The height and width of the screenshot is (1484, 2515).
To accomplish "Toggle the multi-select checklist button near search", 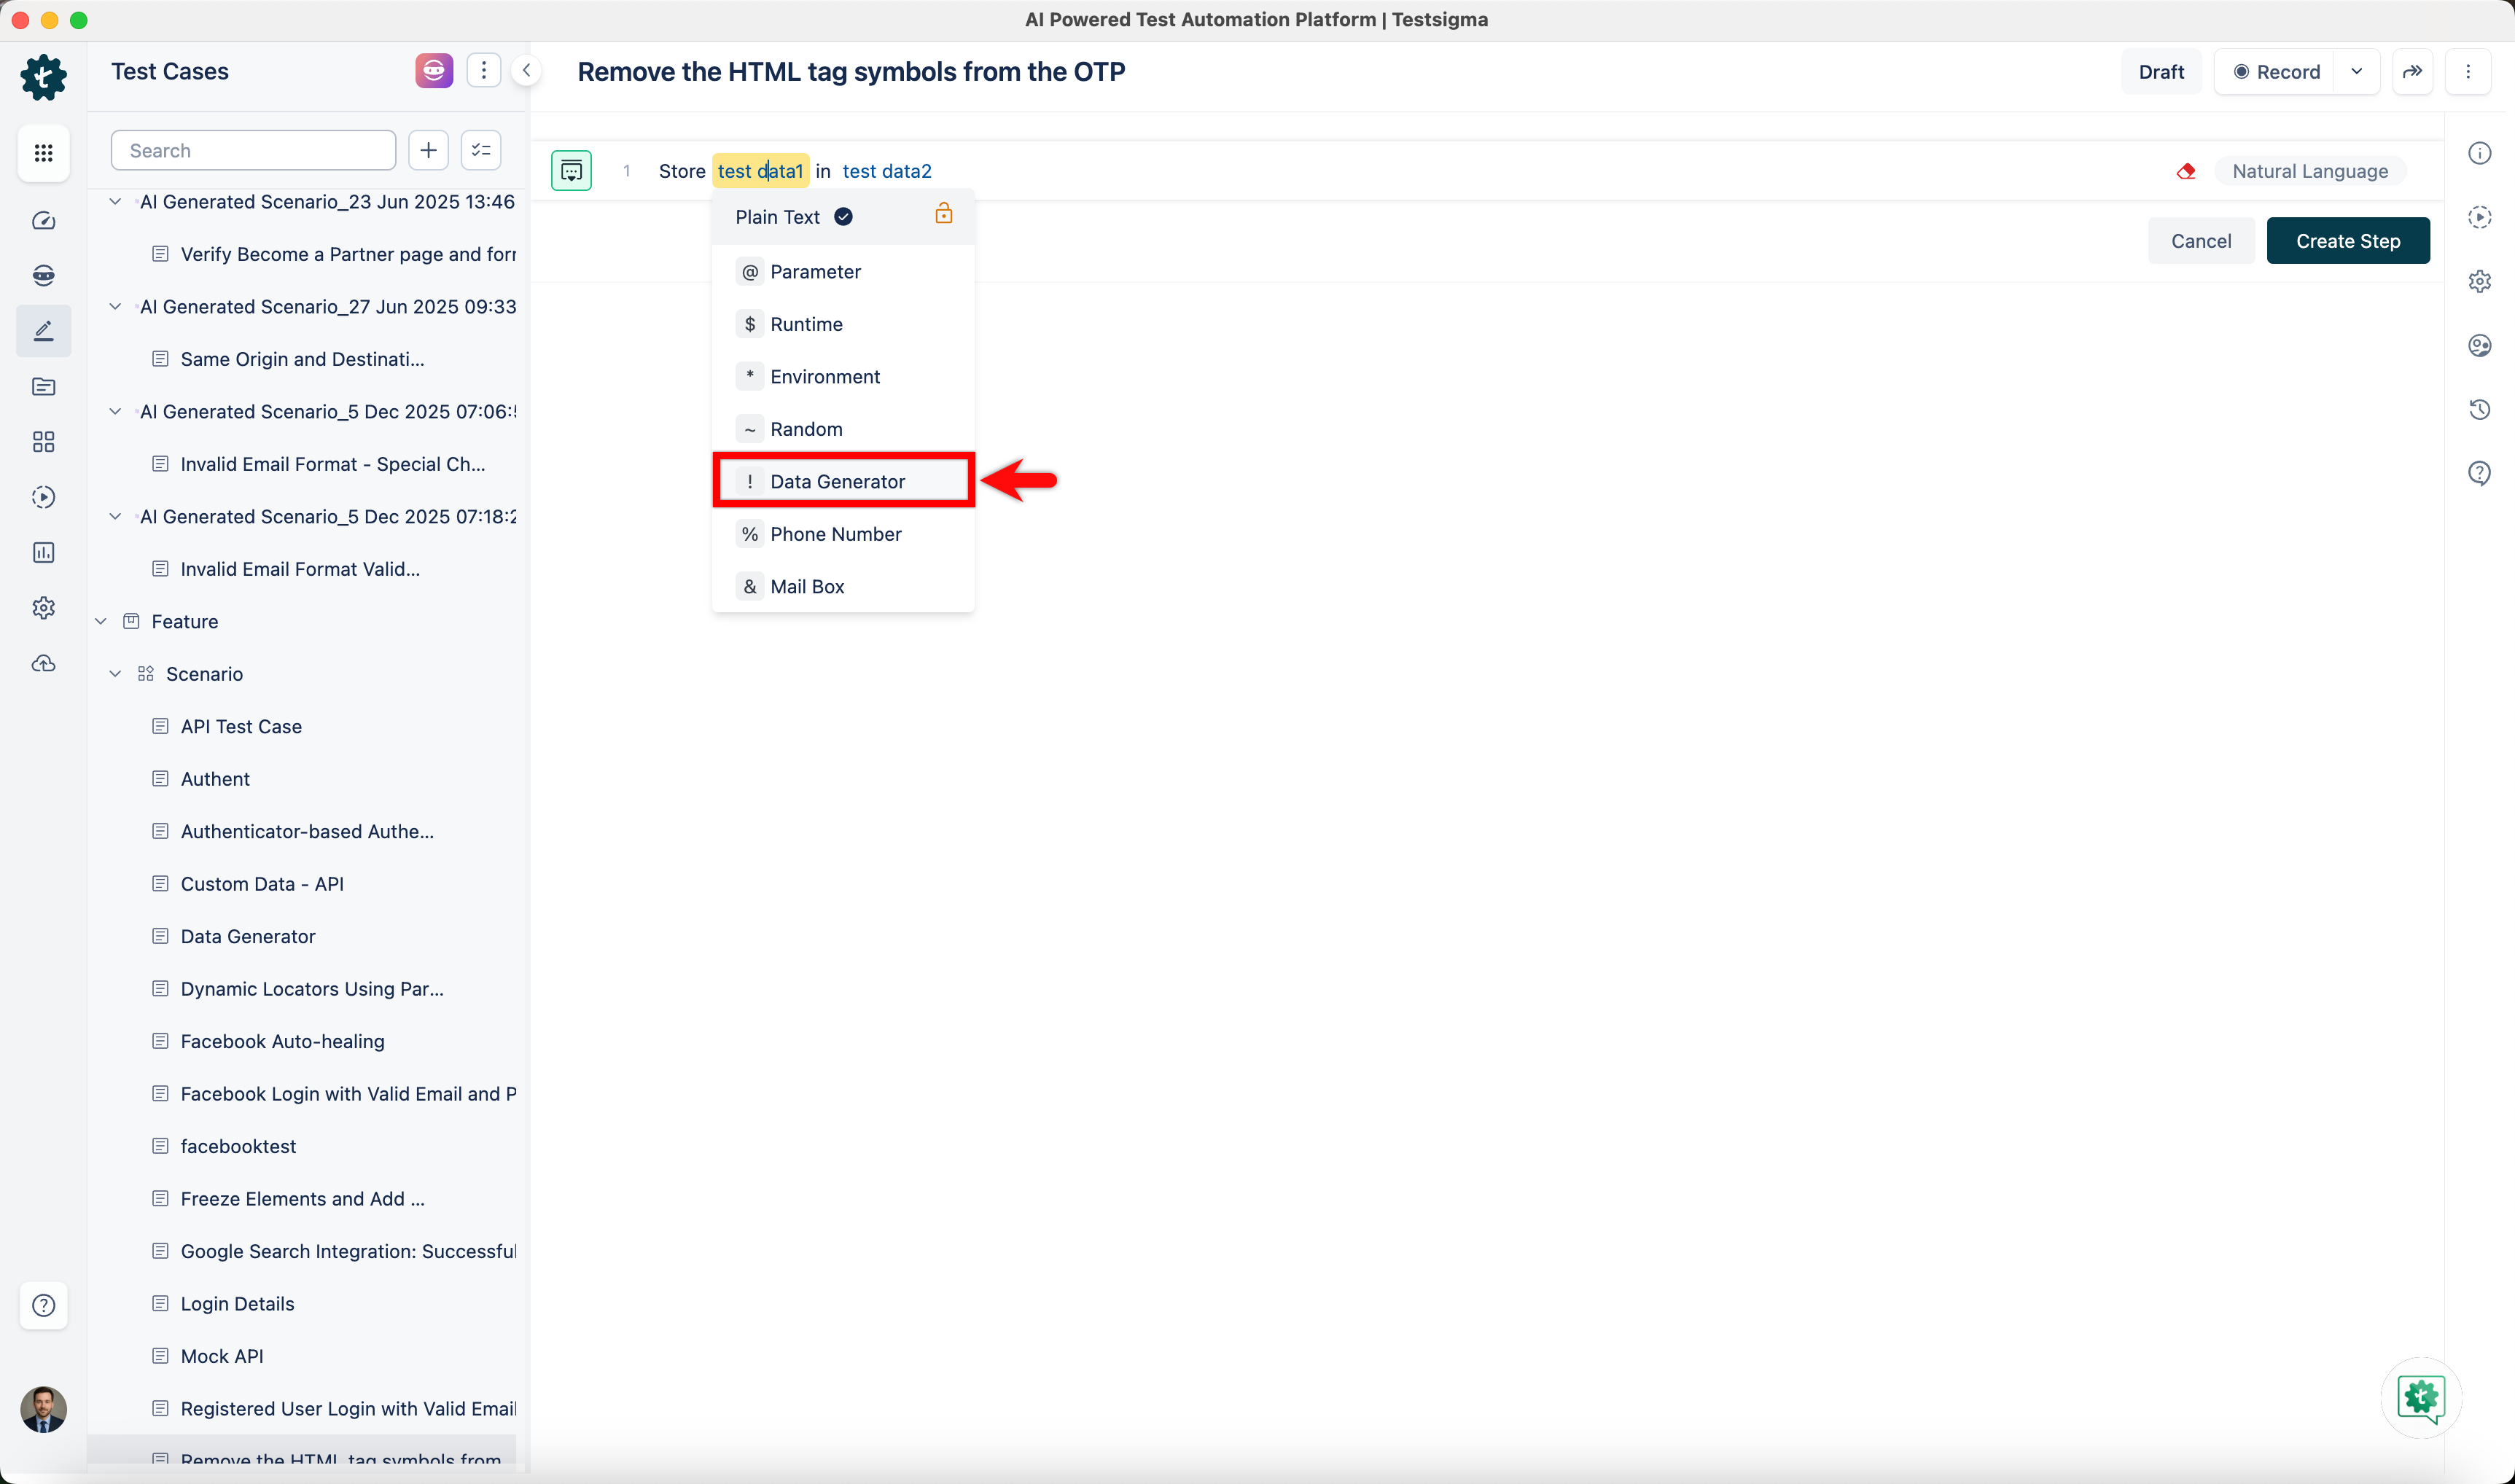I will [x=481, y=151].
